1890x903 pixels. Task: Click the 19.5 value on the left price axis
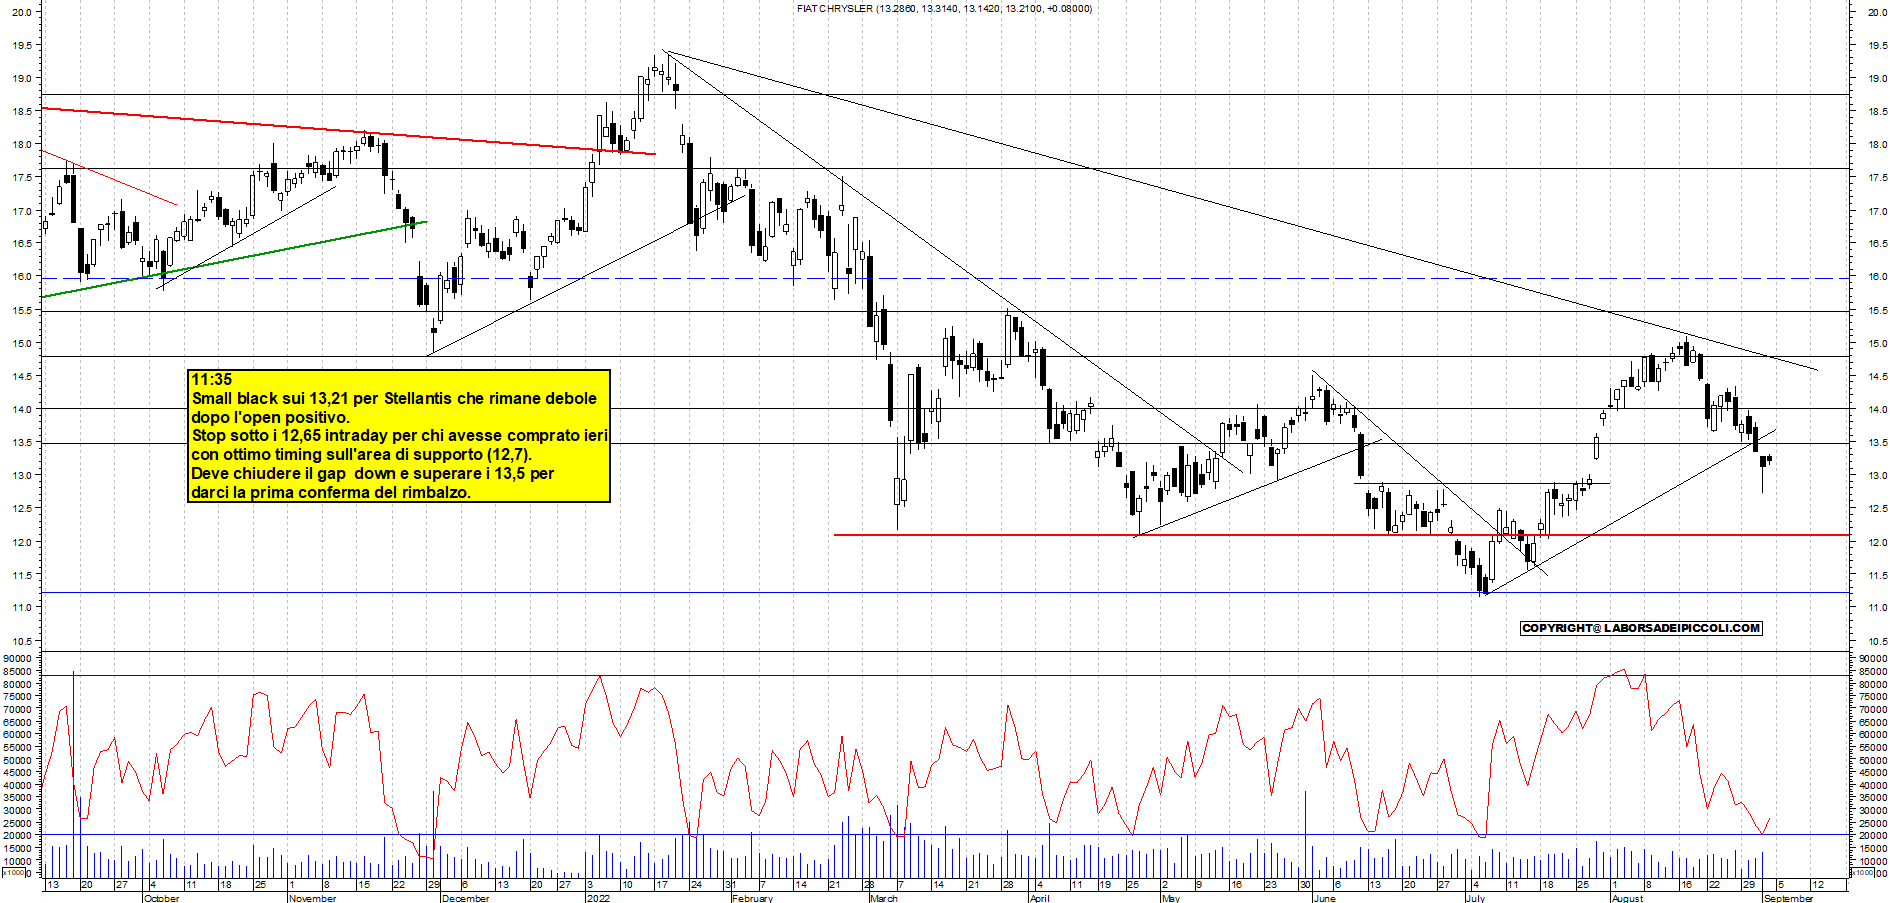pos(22,45)
